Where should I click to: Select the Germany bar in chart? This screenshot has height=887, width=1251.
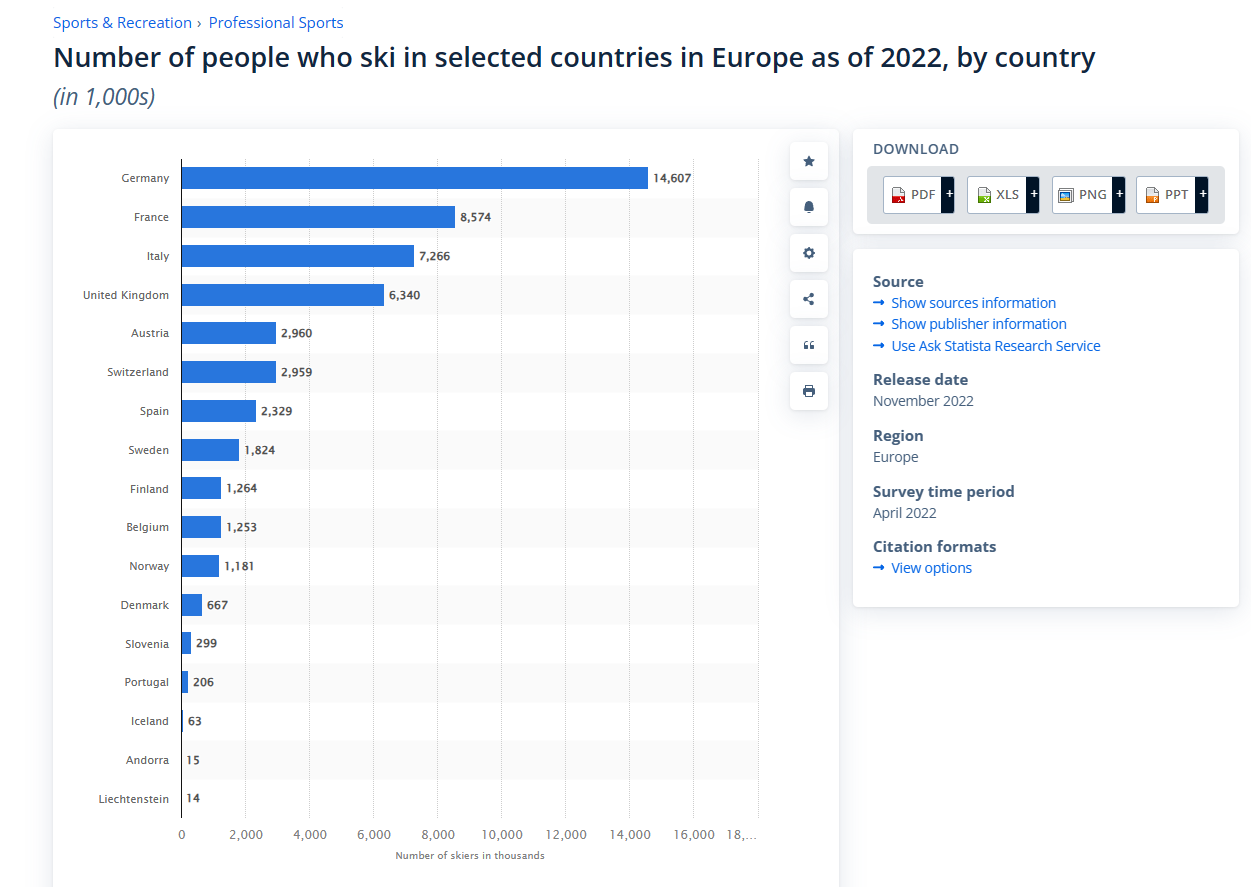point(415,178)
